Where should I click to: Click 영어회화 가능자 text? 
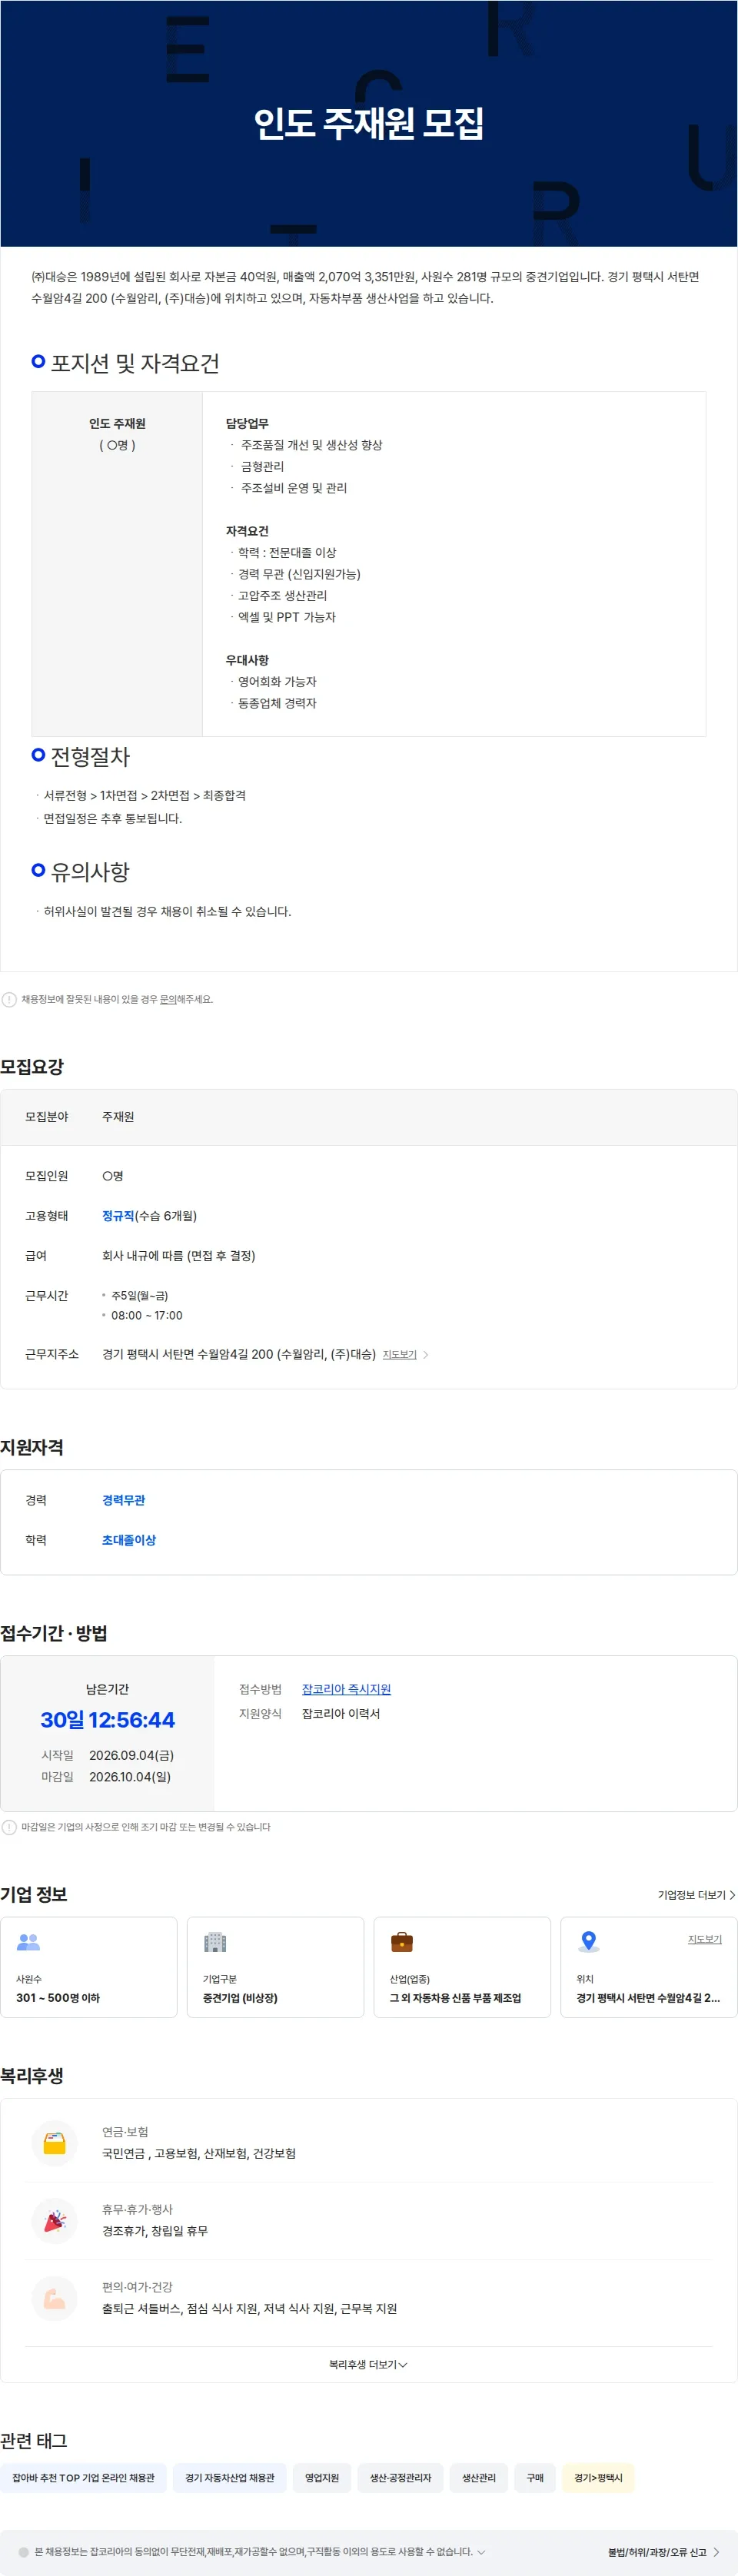pyautogui.click(x=277, y=682)
